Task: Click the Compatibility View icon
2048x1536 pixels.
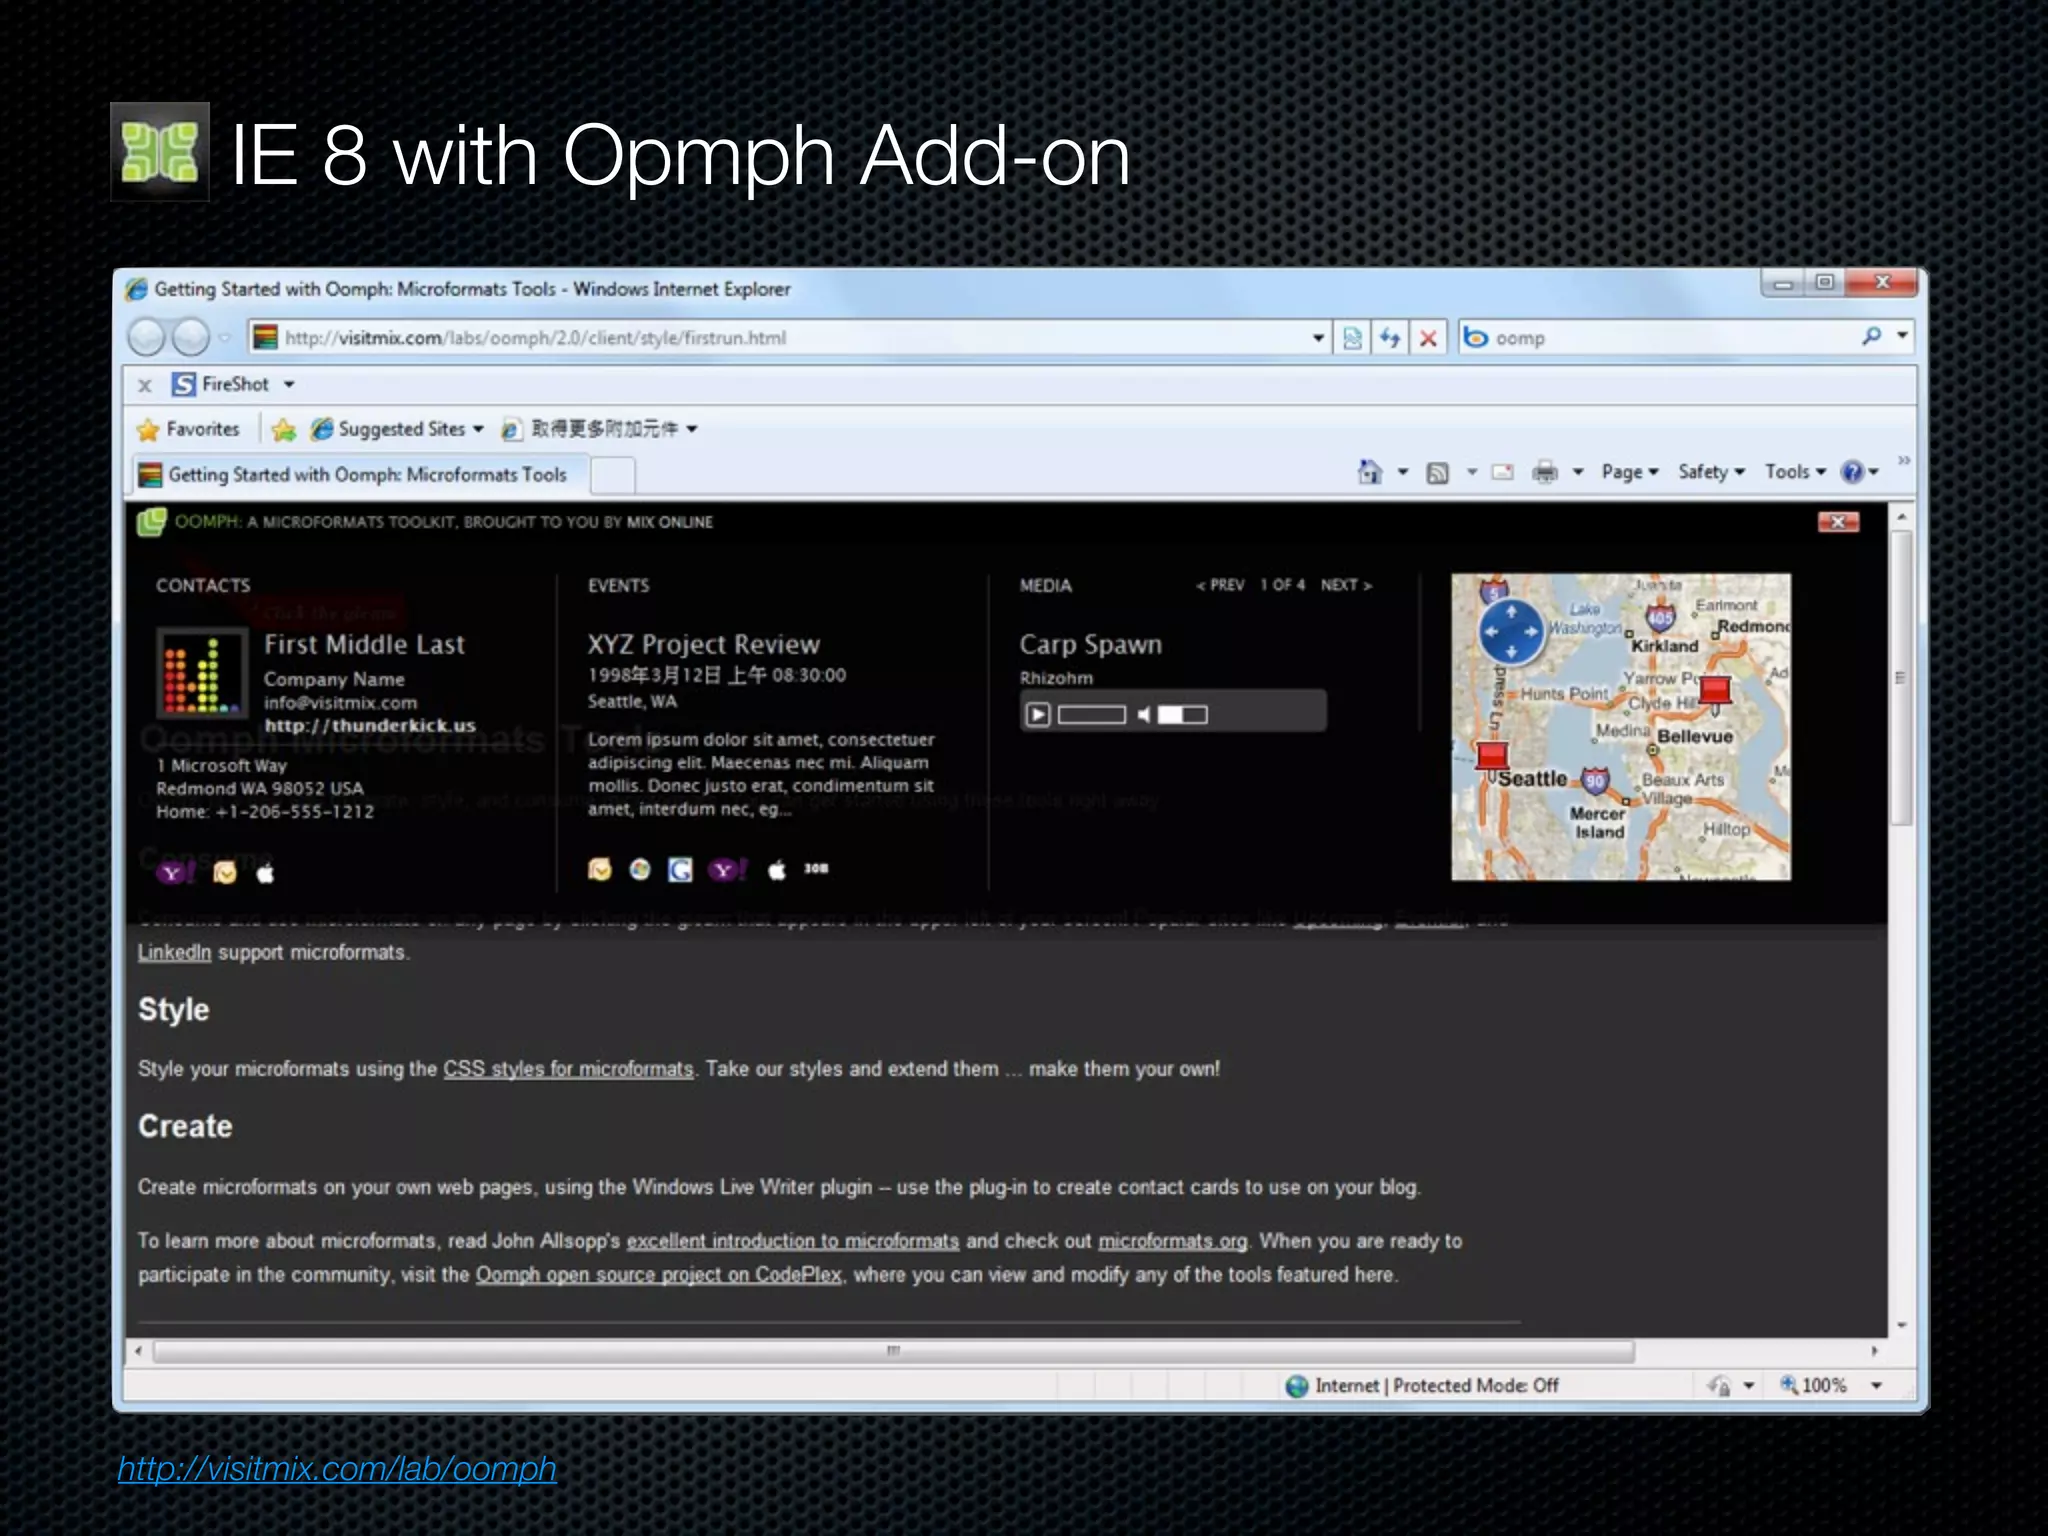Action: pyautogui.click(x=1352, y=338)
